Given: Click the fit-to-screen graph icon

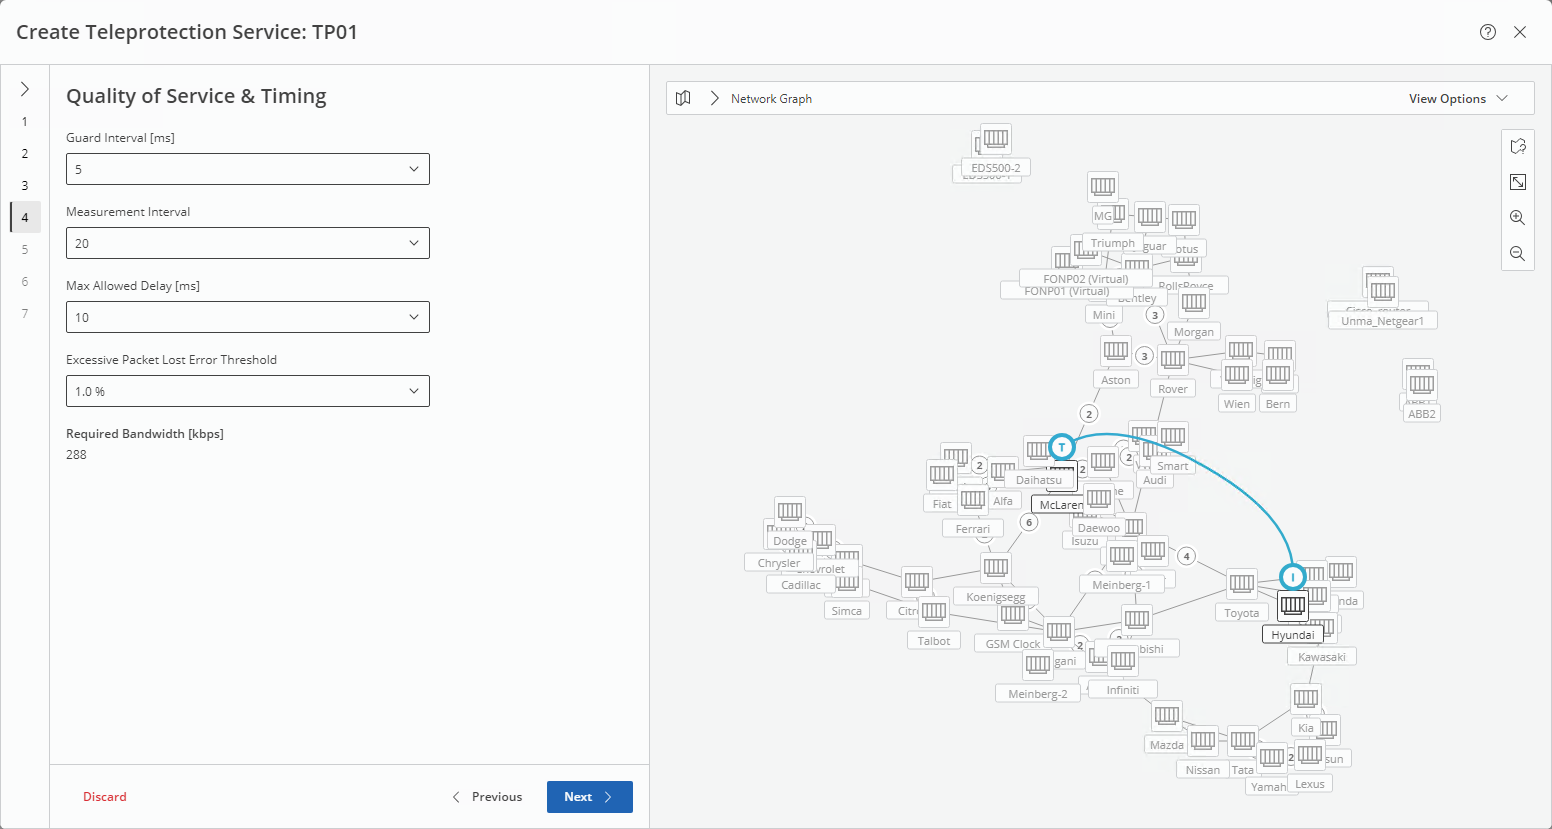Looking at the screenshot, I should (x=1517, y=182).
